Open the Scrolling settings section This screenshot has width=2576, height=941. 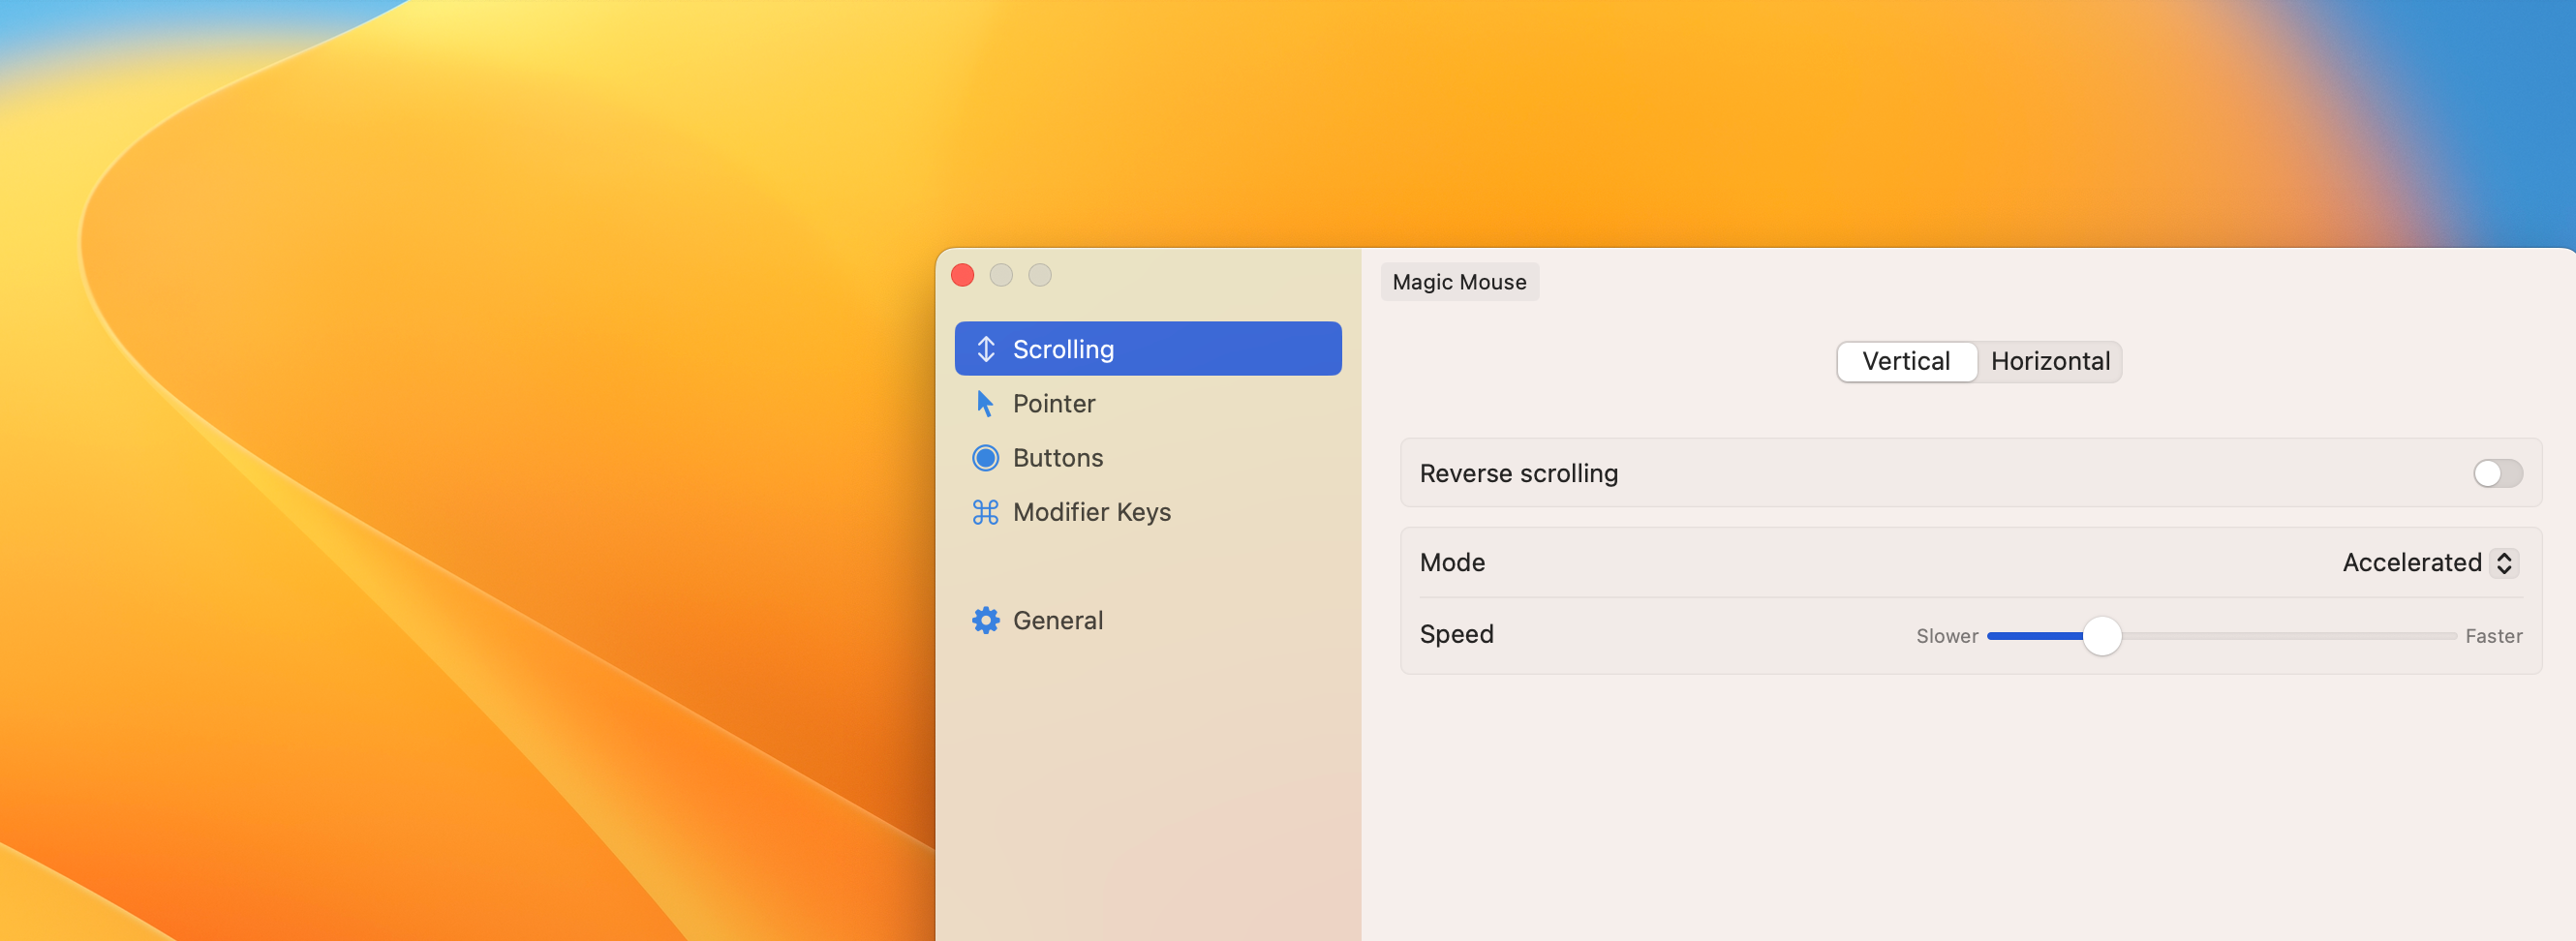coord(1147,349)
